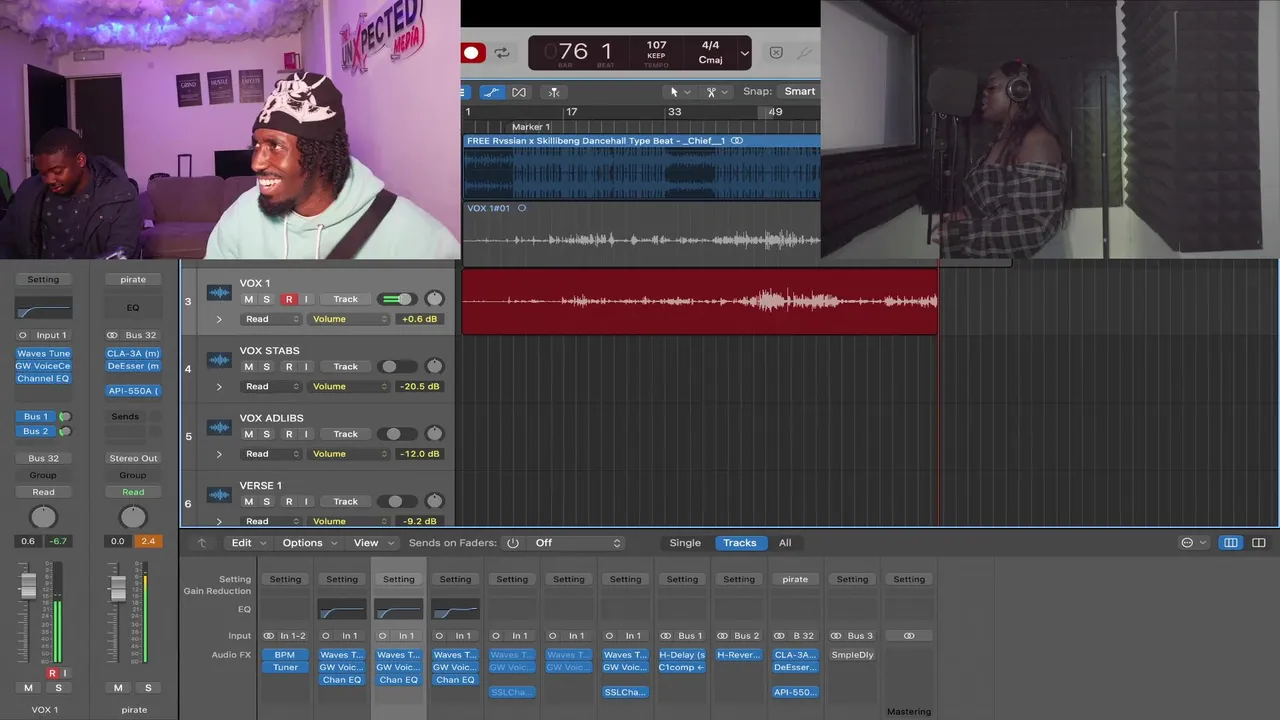
Task: Click the VOX STABS track waveform icon
Action: (x=219, y=360)
